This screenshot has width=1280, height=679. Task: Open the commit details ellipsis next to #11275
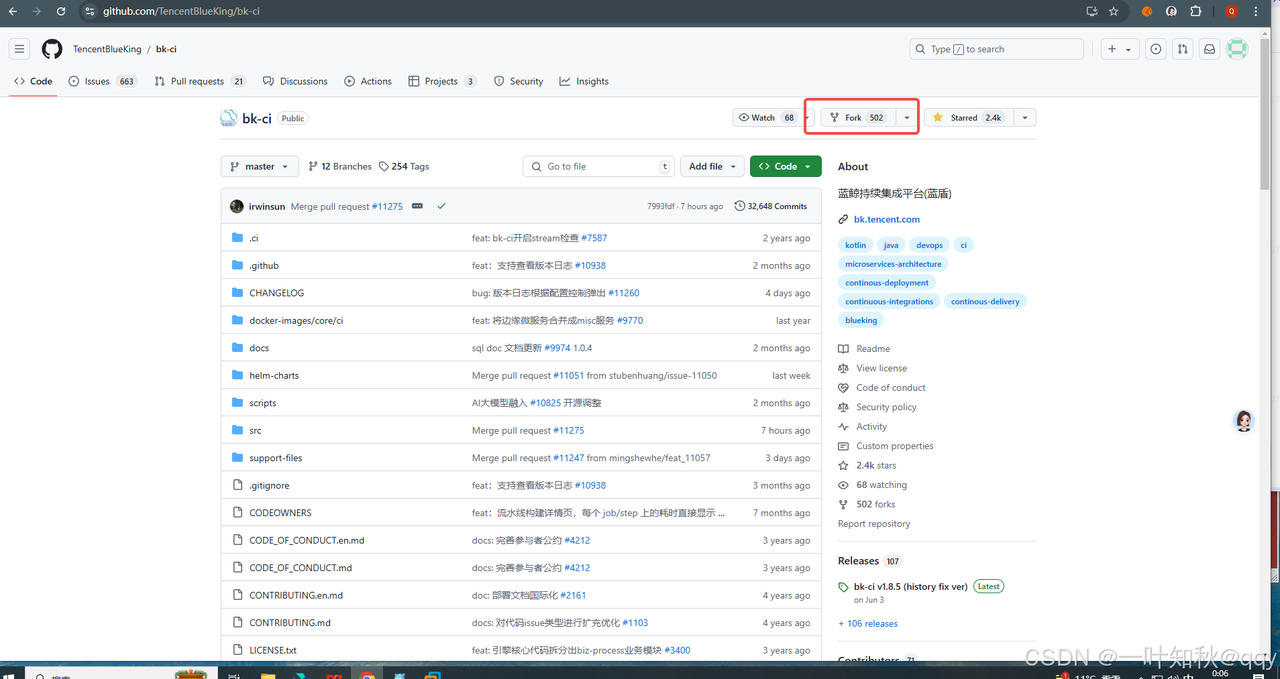(417, 206)
